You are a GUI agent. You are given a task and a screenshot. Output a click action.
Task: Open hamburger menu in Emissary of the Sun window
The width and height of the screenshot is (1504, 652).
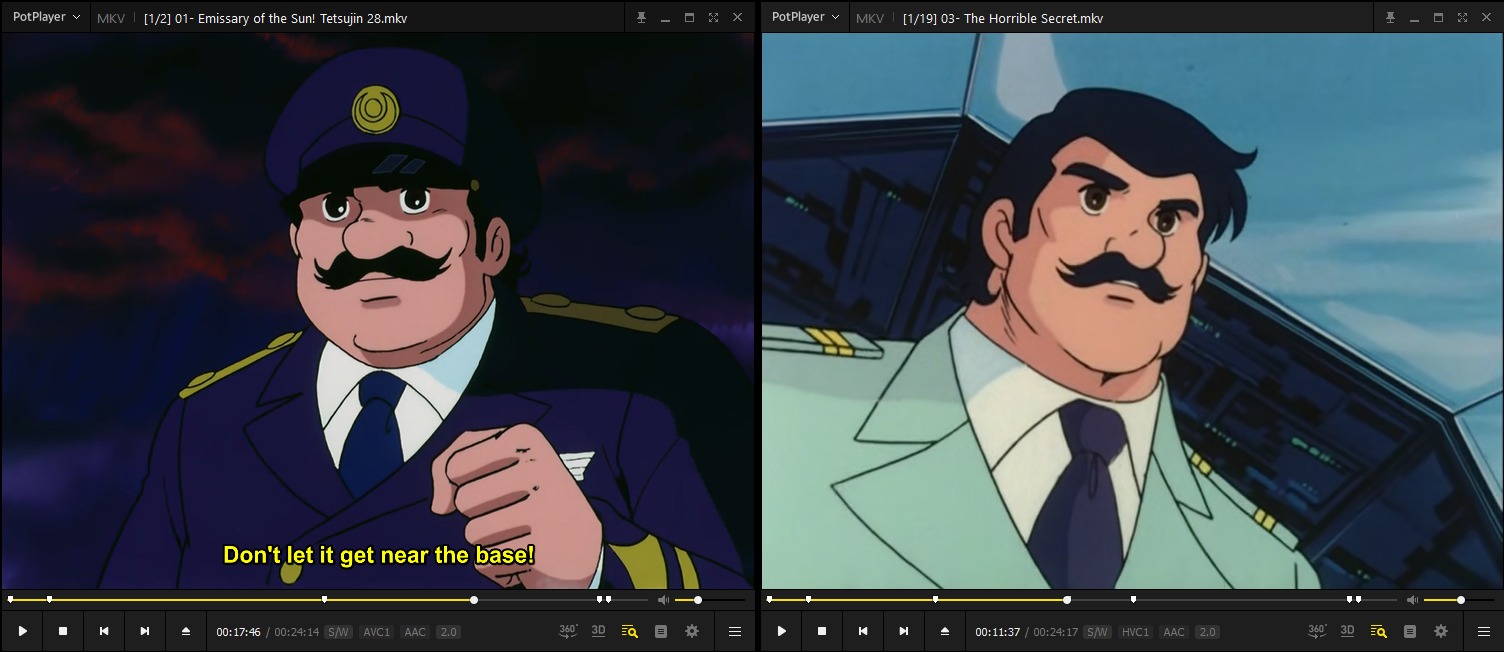(735, 631)
